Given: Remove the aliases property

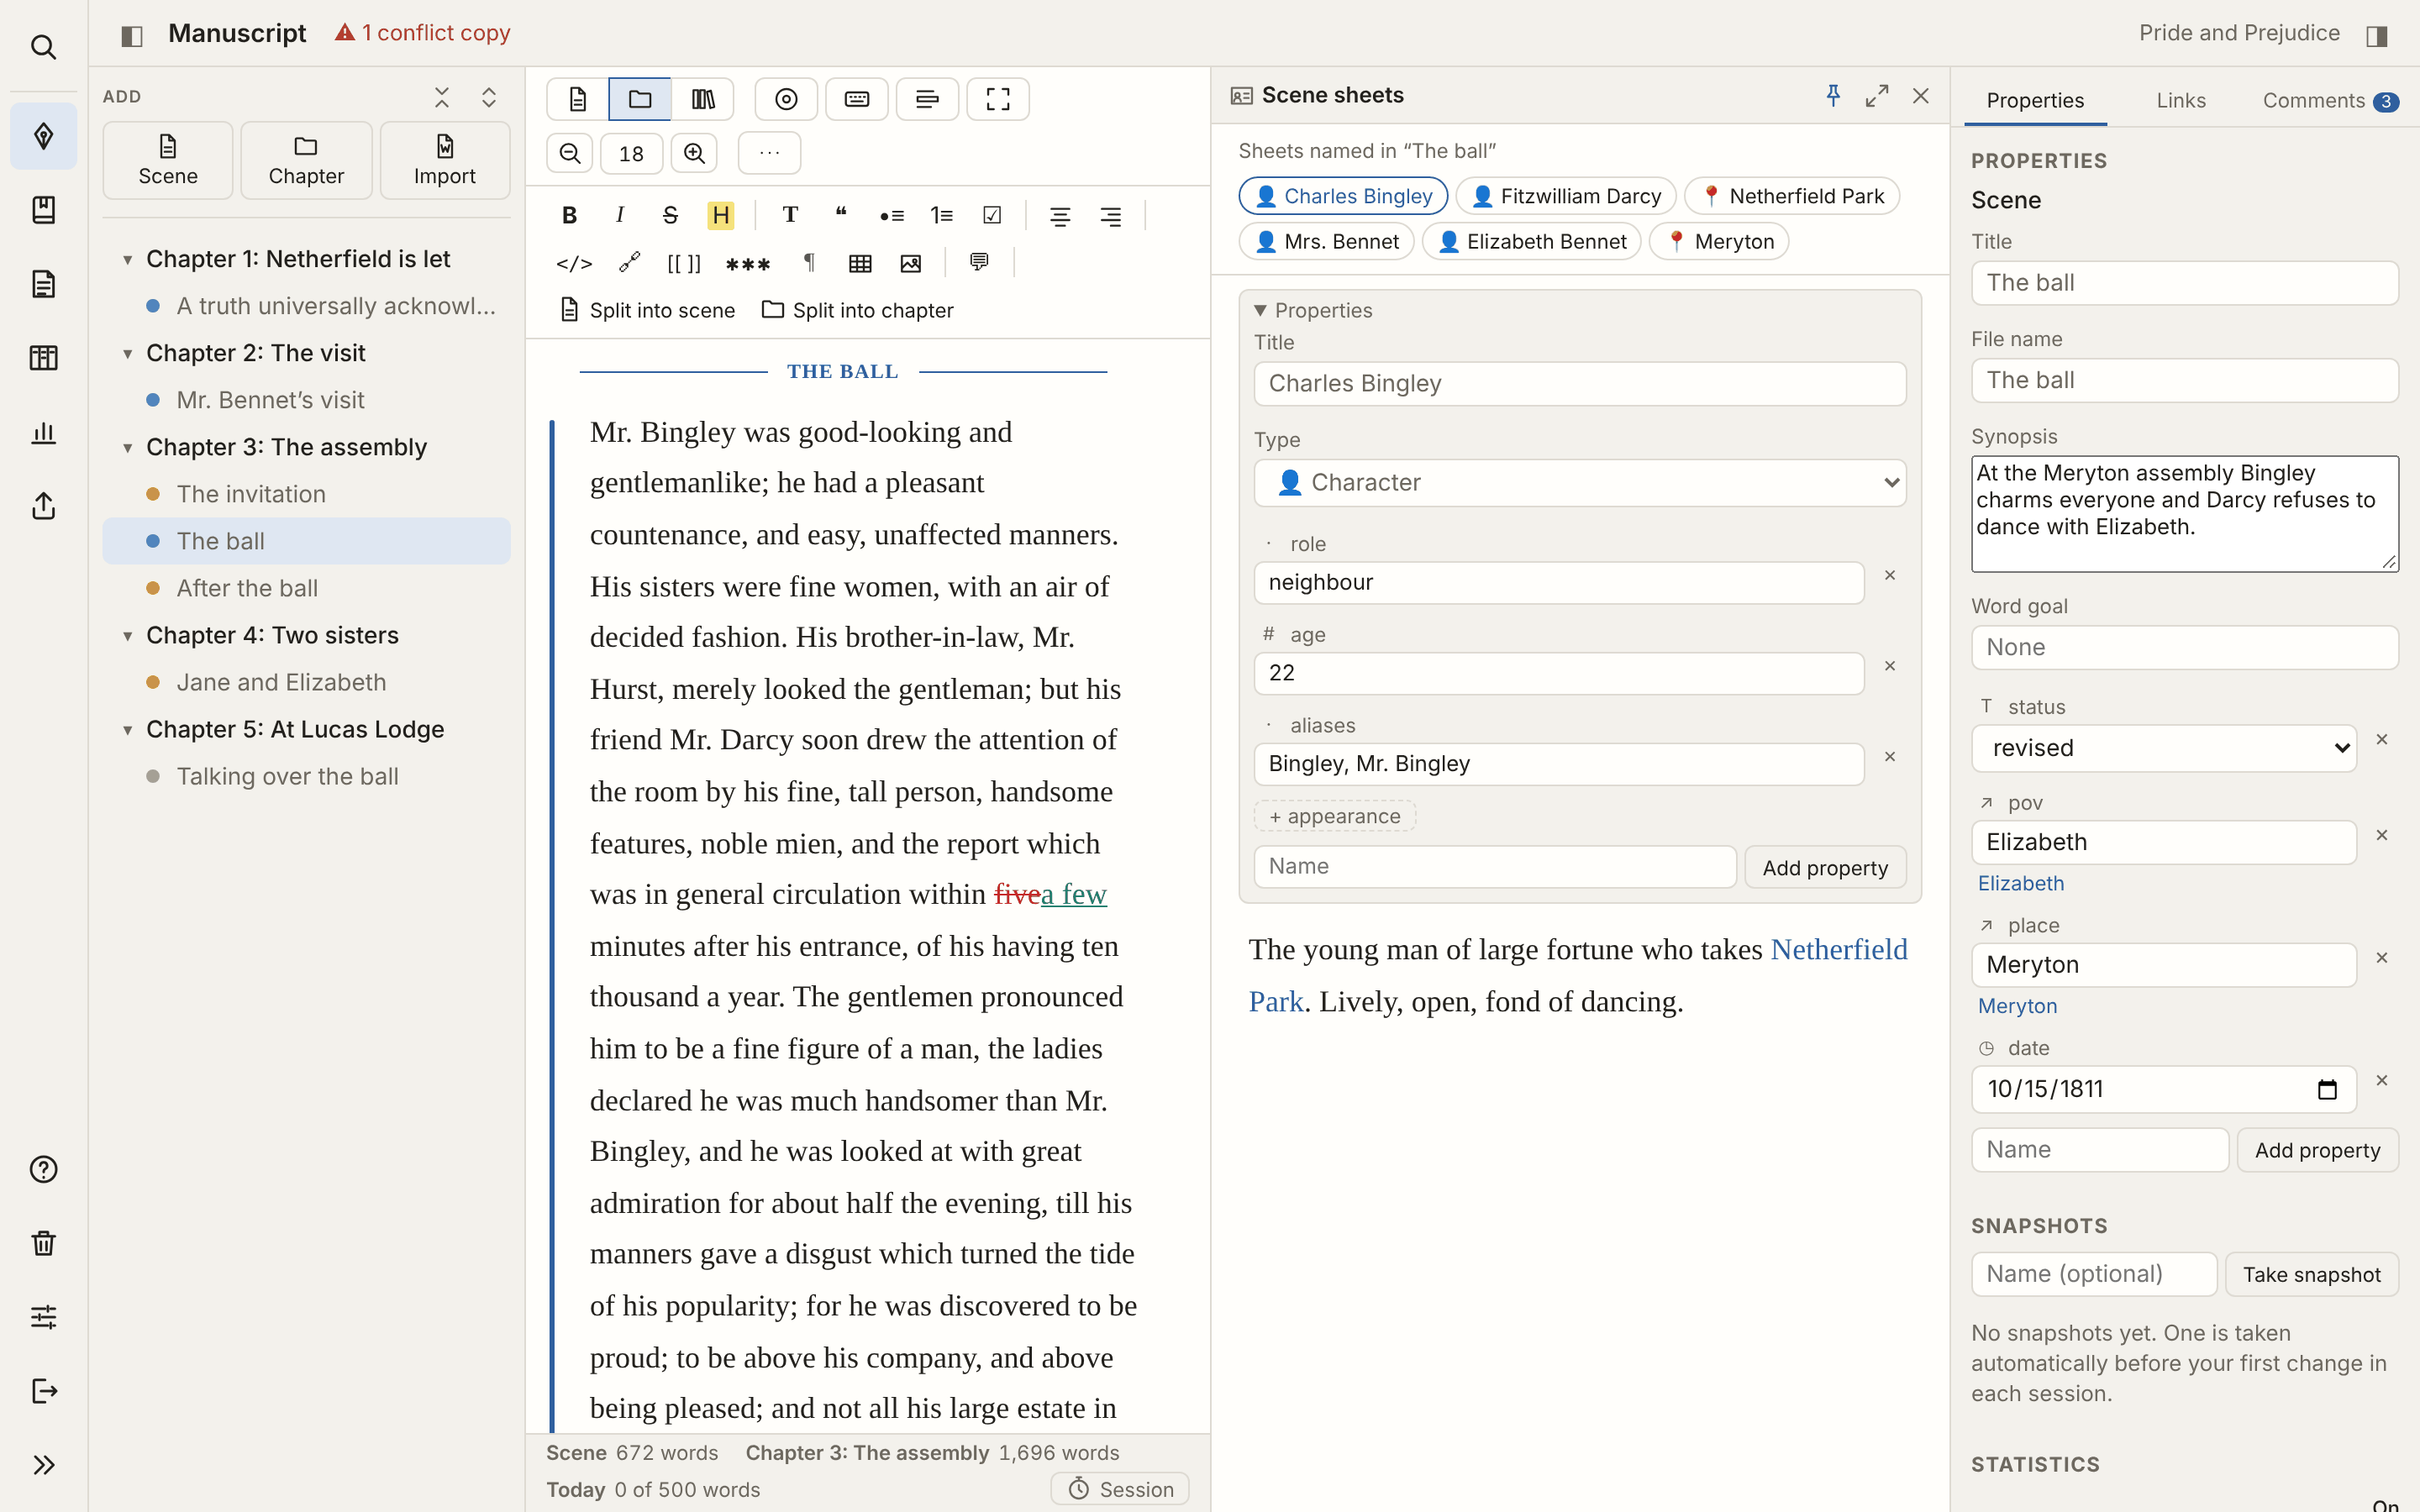Looking at the screenshot, I should point(1890,757).
